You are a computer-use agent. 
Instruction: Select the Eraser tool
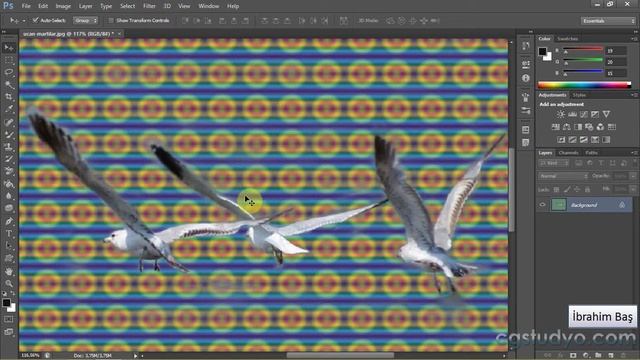pos(9,171)
